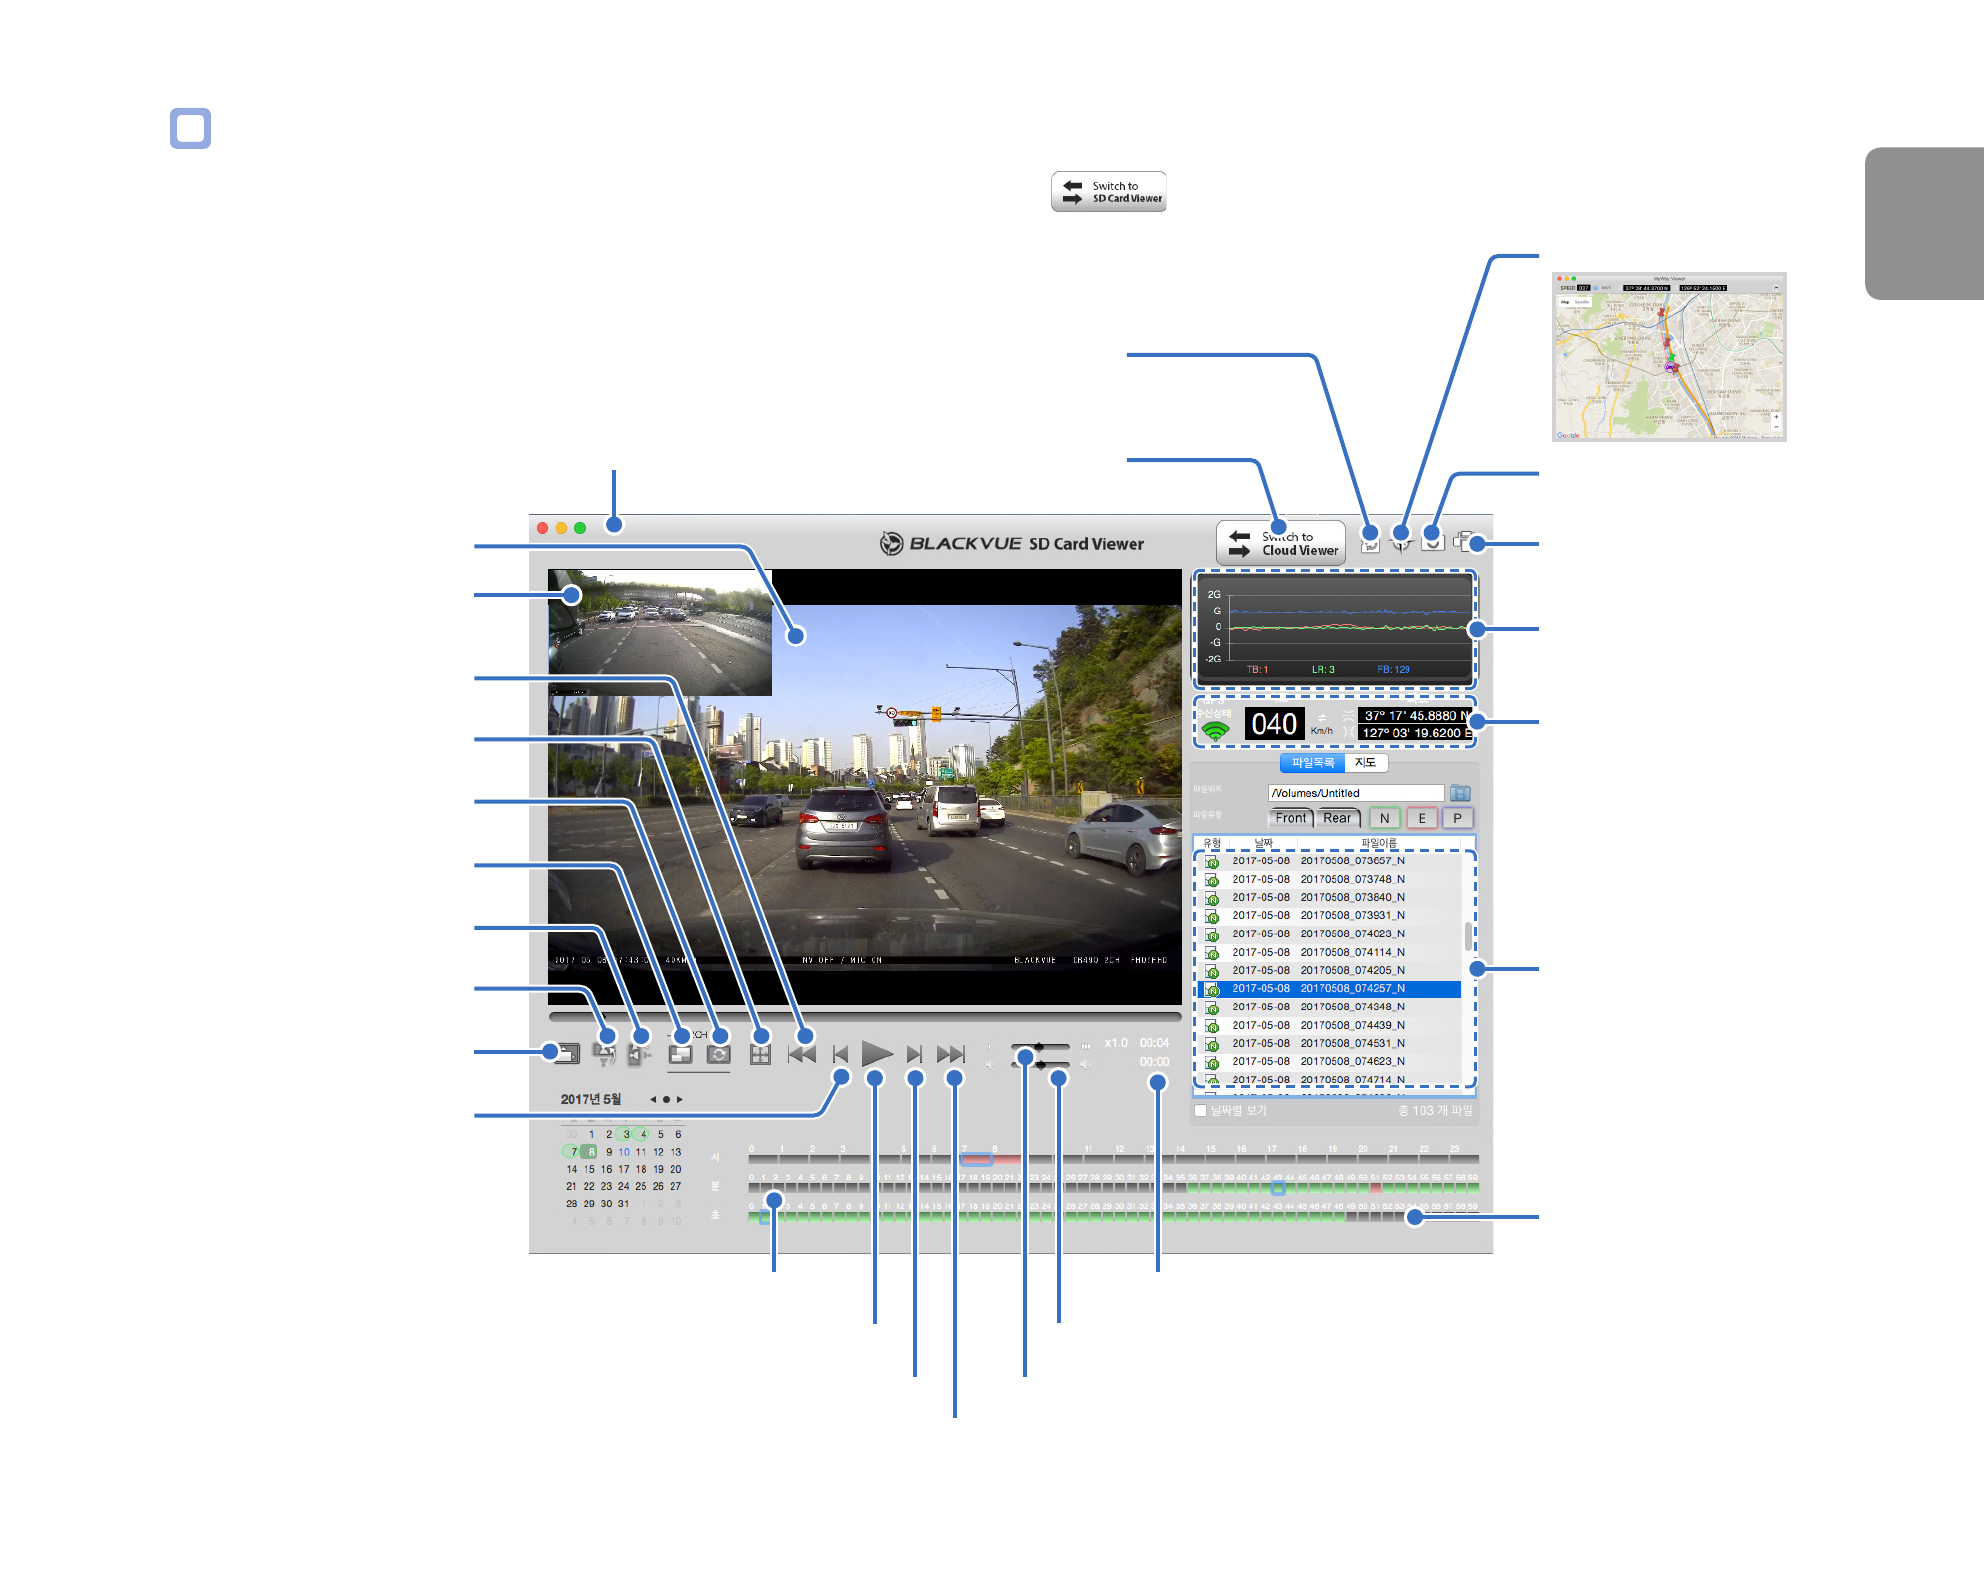Switch to the 지도 tab
Viewport: 1984px width, 1587px height.
point(1365,762)
